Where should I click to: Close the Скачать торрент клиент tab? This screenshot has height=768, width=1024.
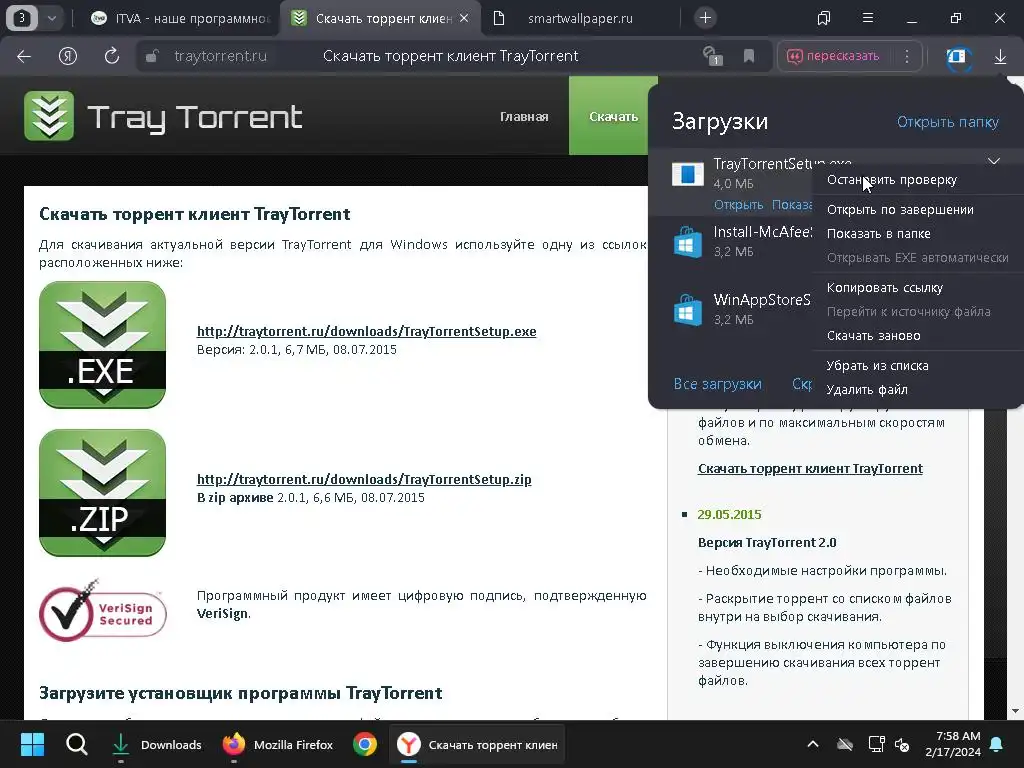tap(464, 18)
